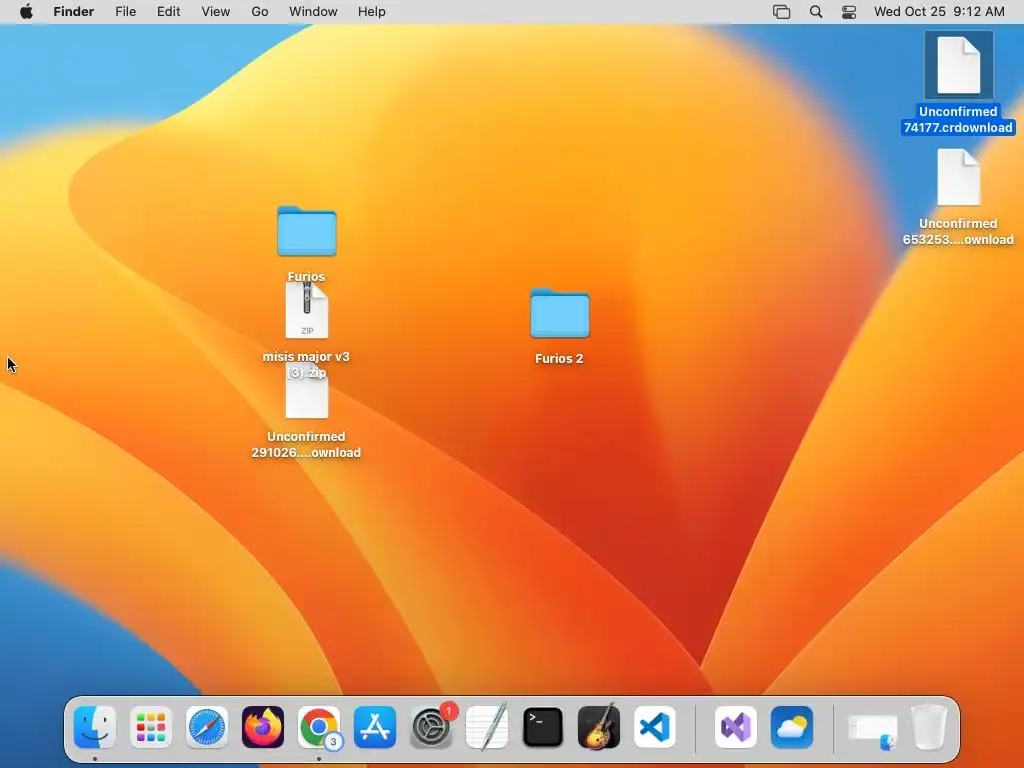Open Google Chrome in the Dock
This screenshot has height=768, width=1024.
coord(319,727)
